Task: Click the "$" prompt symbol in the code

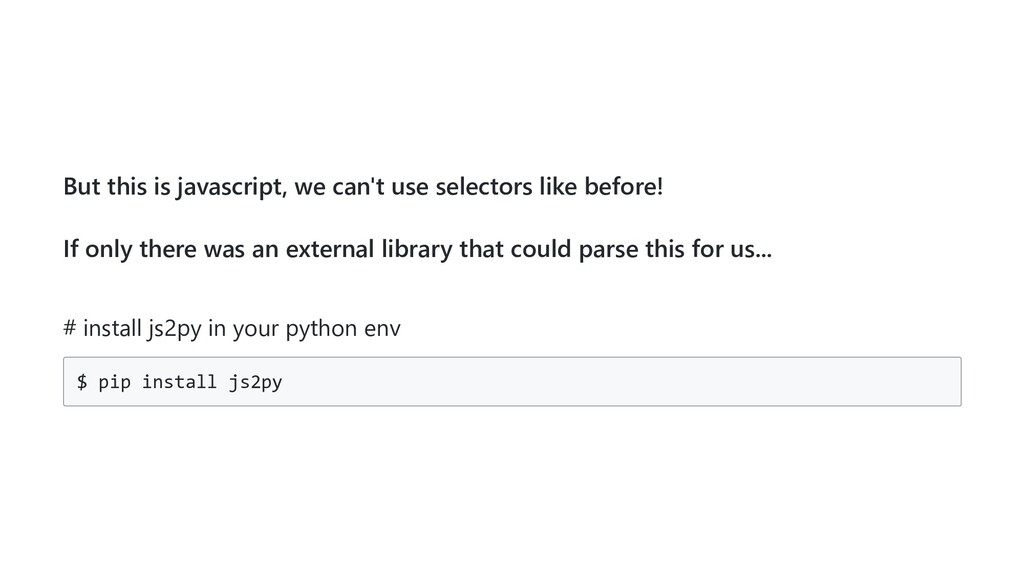Action: tap(82, 381)
